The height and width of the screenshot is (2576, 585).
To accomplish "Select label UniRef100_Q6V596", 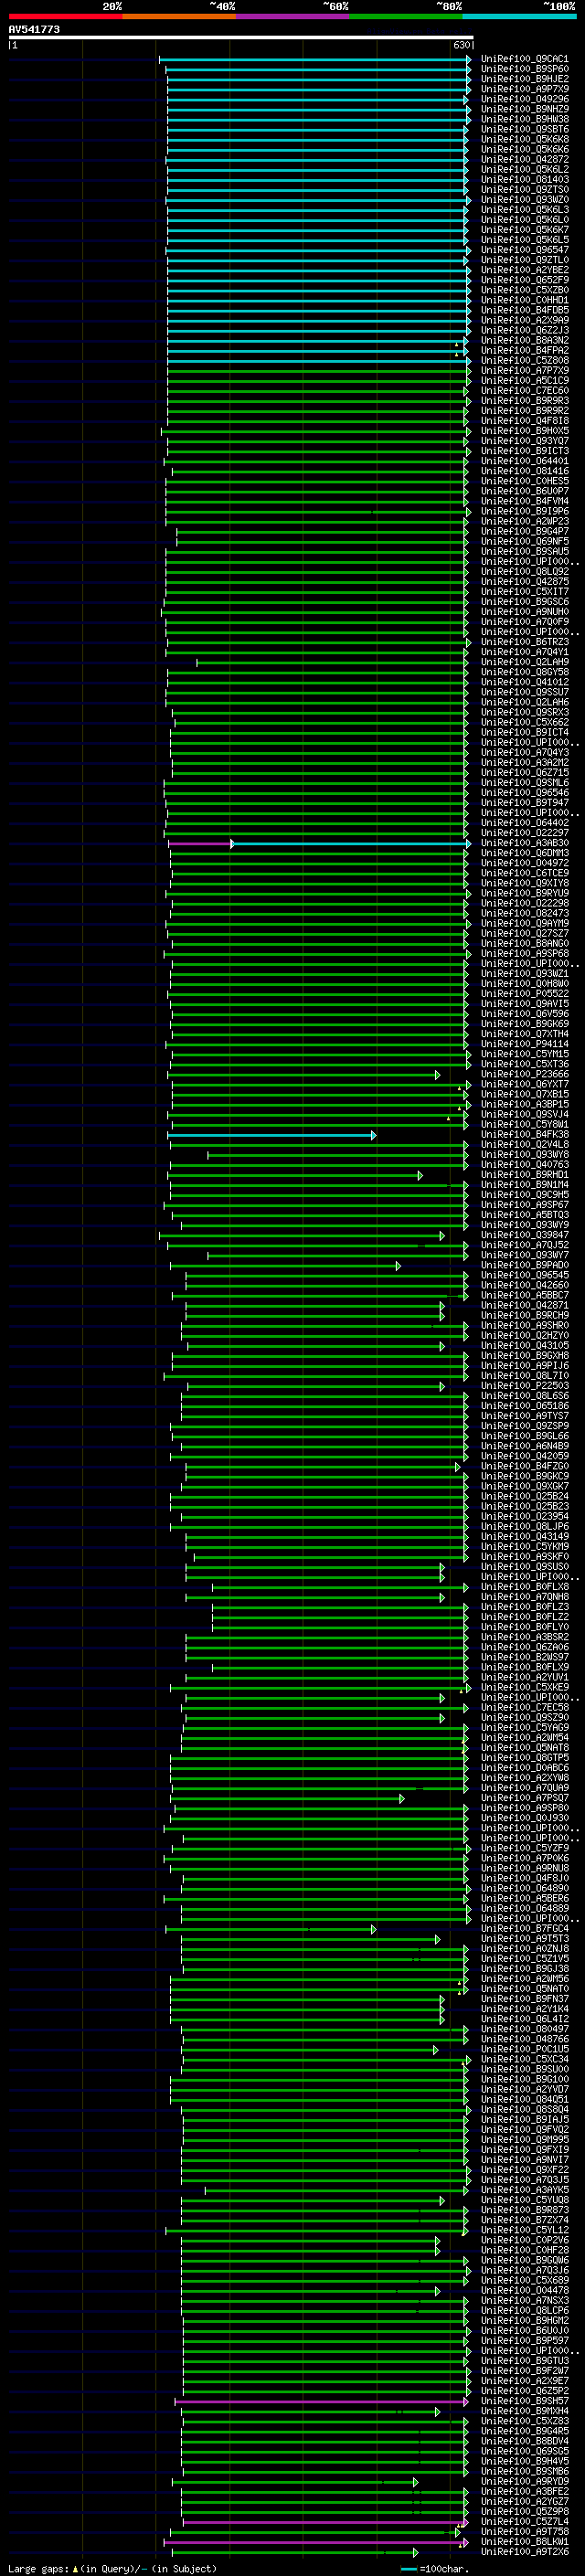I will (x=524, y=1014).
